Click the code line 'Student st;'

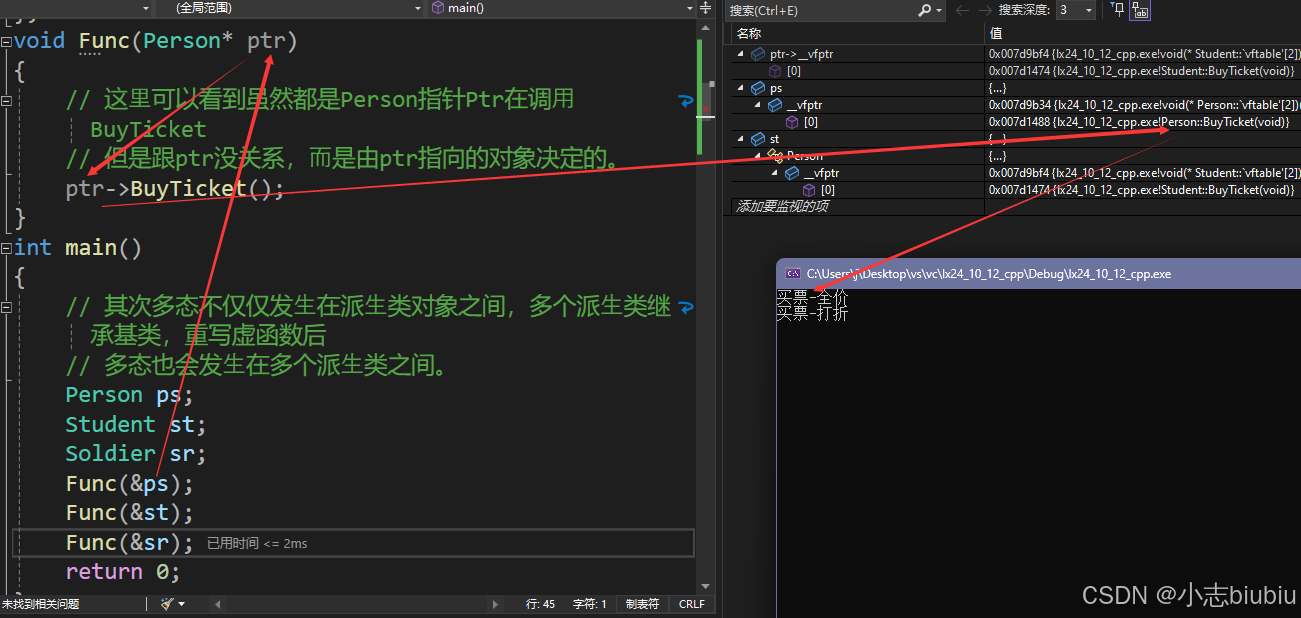click(x=136, y=424)
